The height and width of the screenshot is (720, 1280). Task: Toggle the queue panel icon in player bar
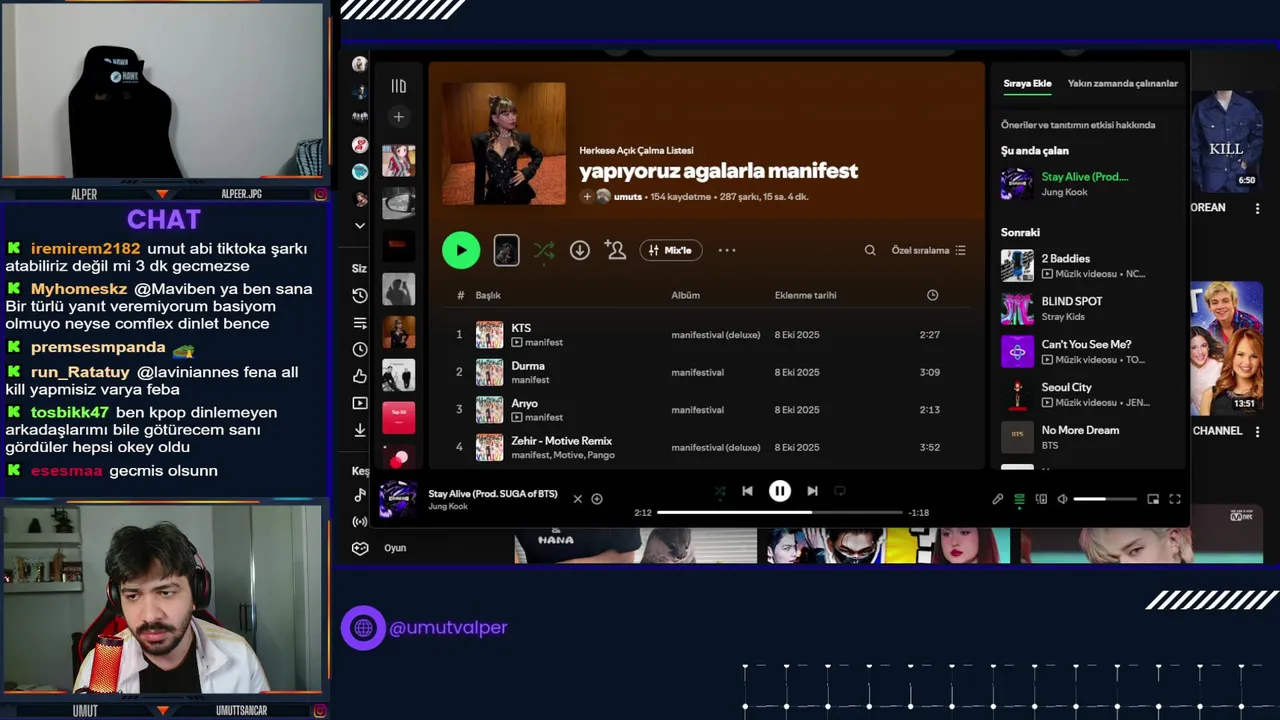click(1019, 499)
